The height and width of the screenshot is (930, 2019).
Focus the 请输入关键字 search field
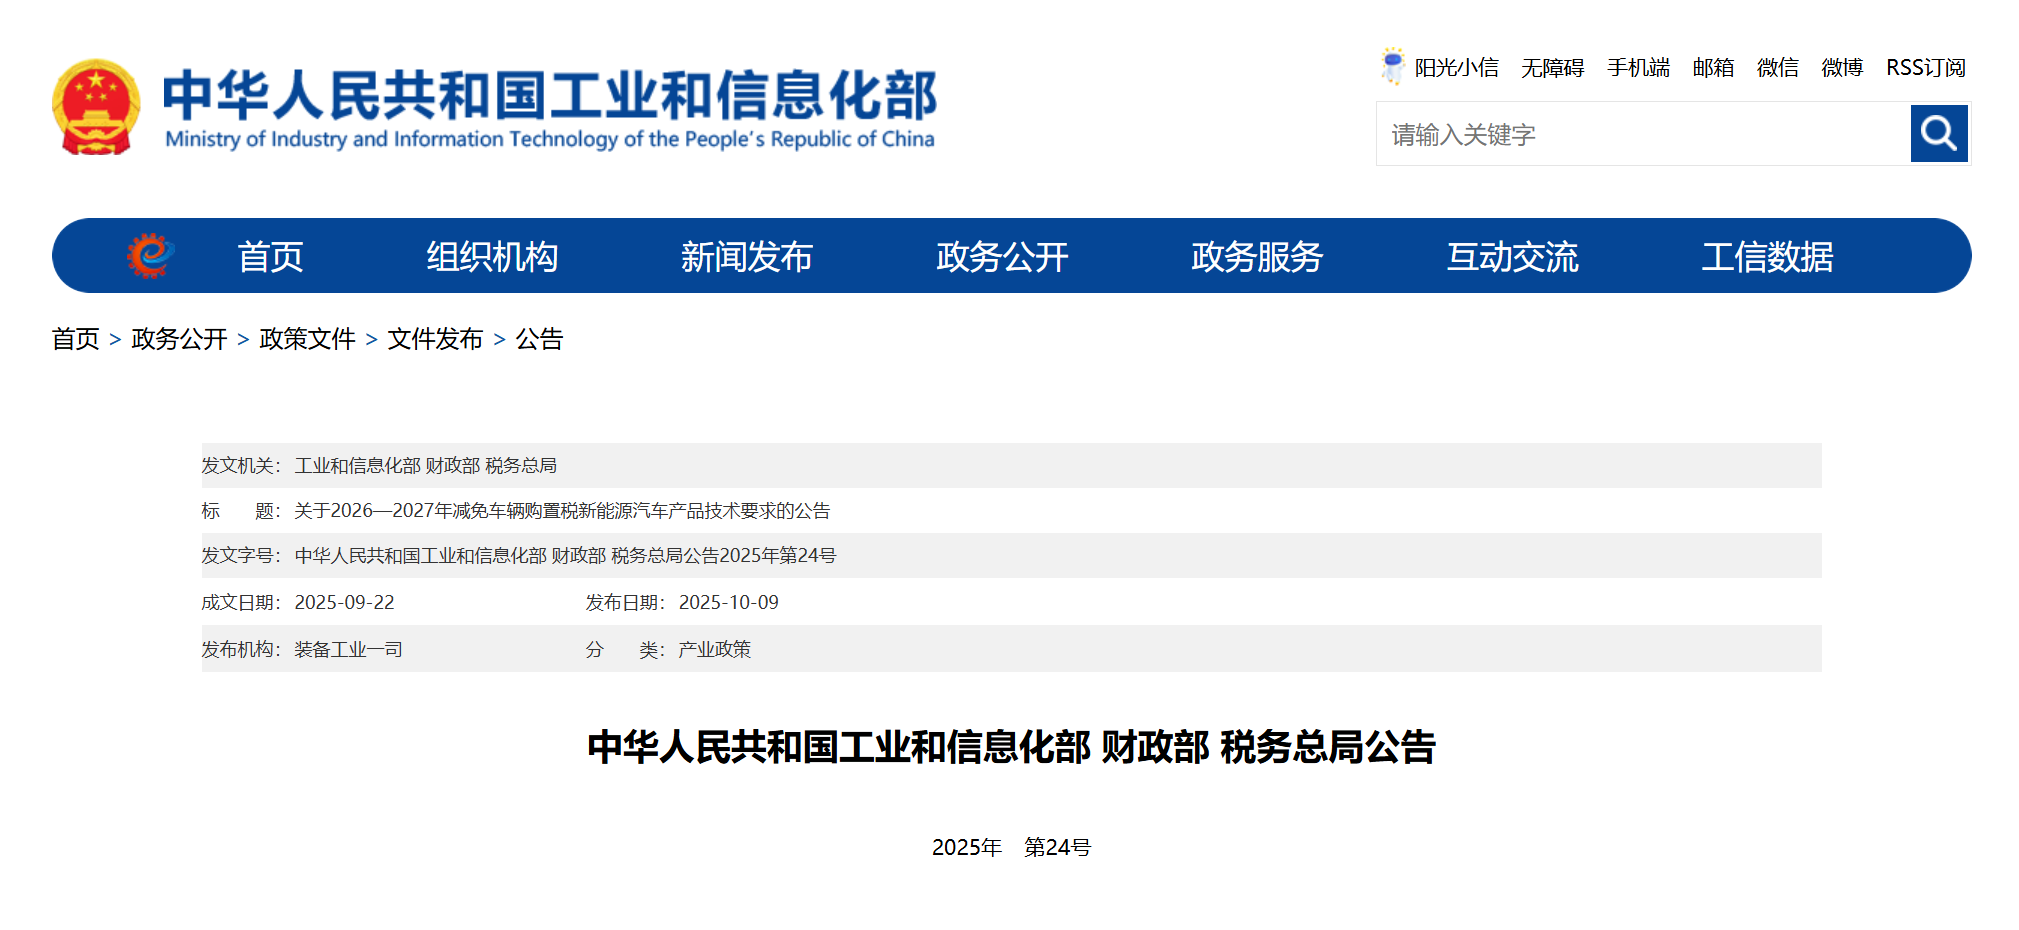[1642, 134]
